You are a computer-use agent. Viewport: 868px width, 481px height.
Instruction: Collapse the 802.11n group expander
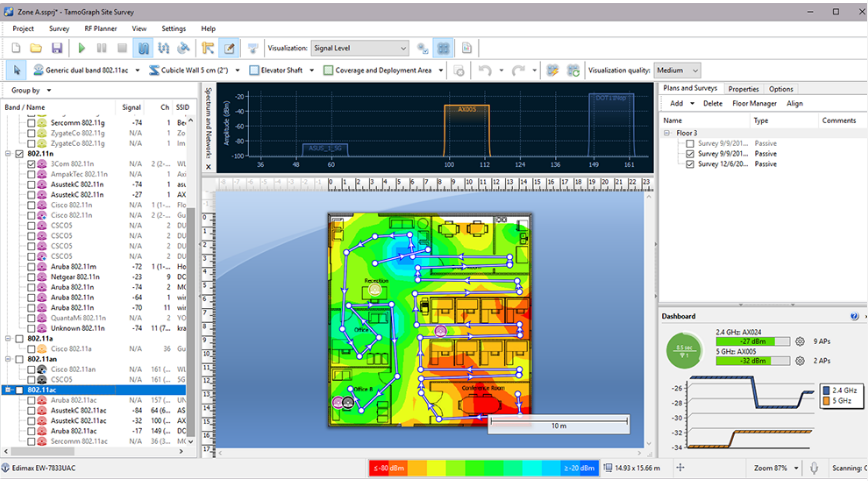8,154
